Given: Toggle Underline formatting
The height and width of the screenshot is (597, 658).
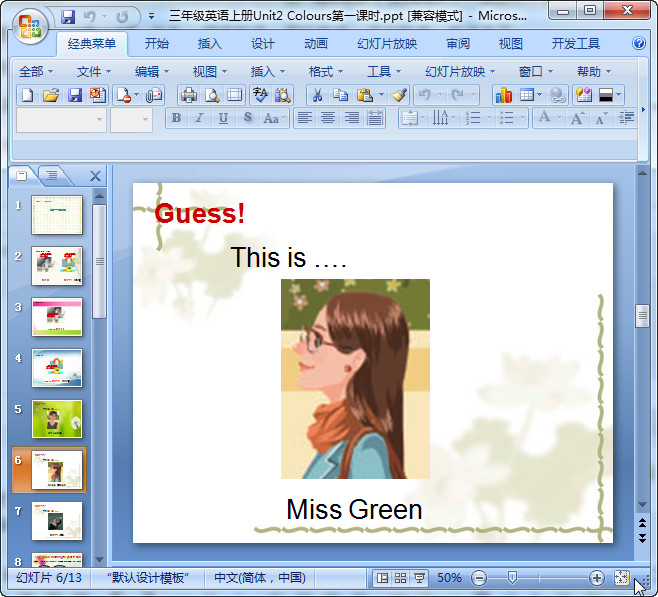Looking at the screenshot, I should (223, 118).
